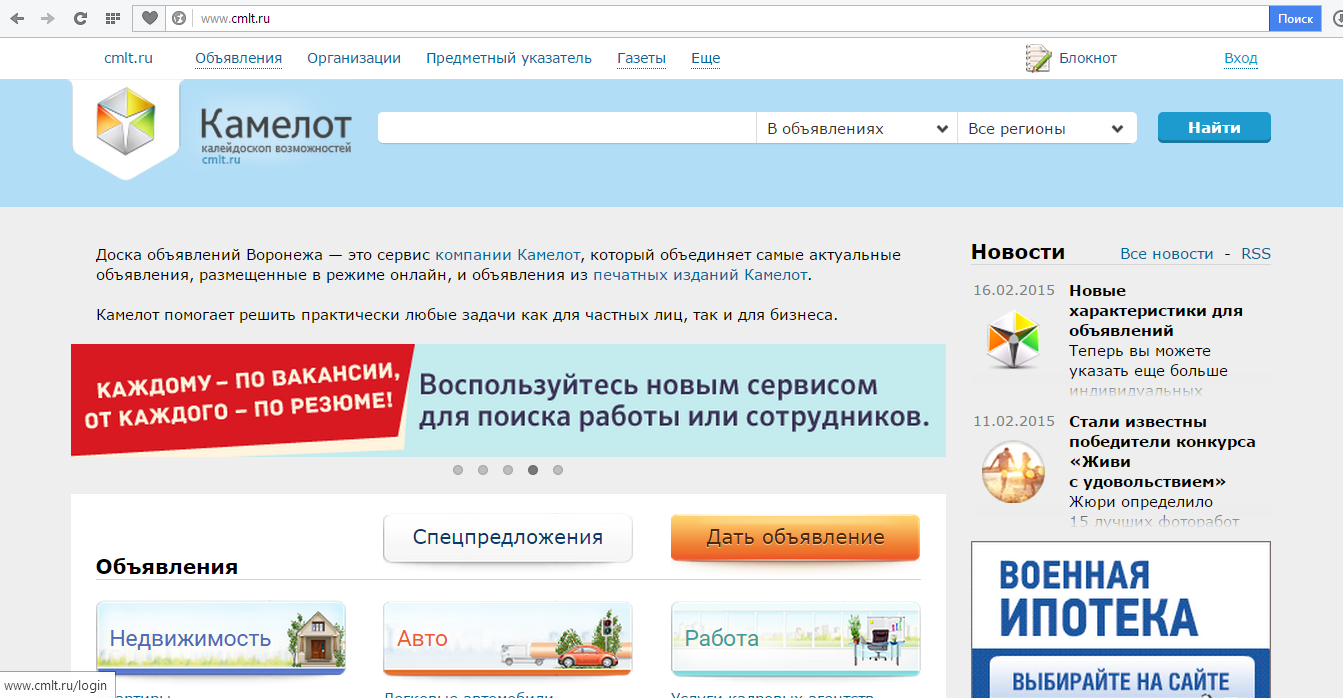Show the first banner slide dot
The image size is (1343, 698).
tap(458, 470)
